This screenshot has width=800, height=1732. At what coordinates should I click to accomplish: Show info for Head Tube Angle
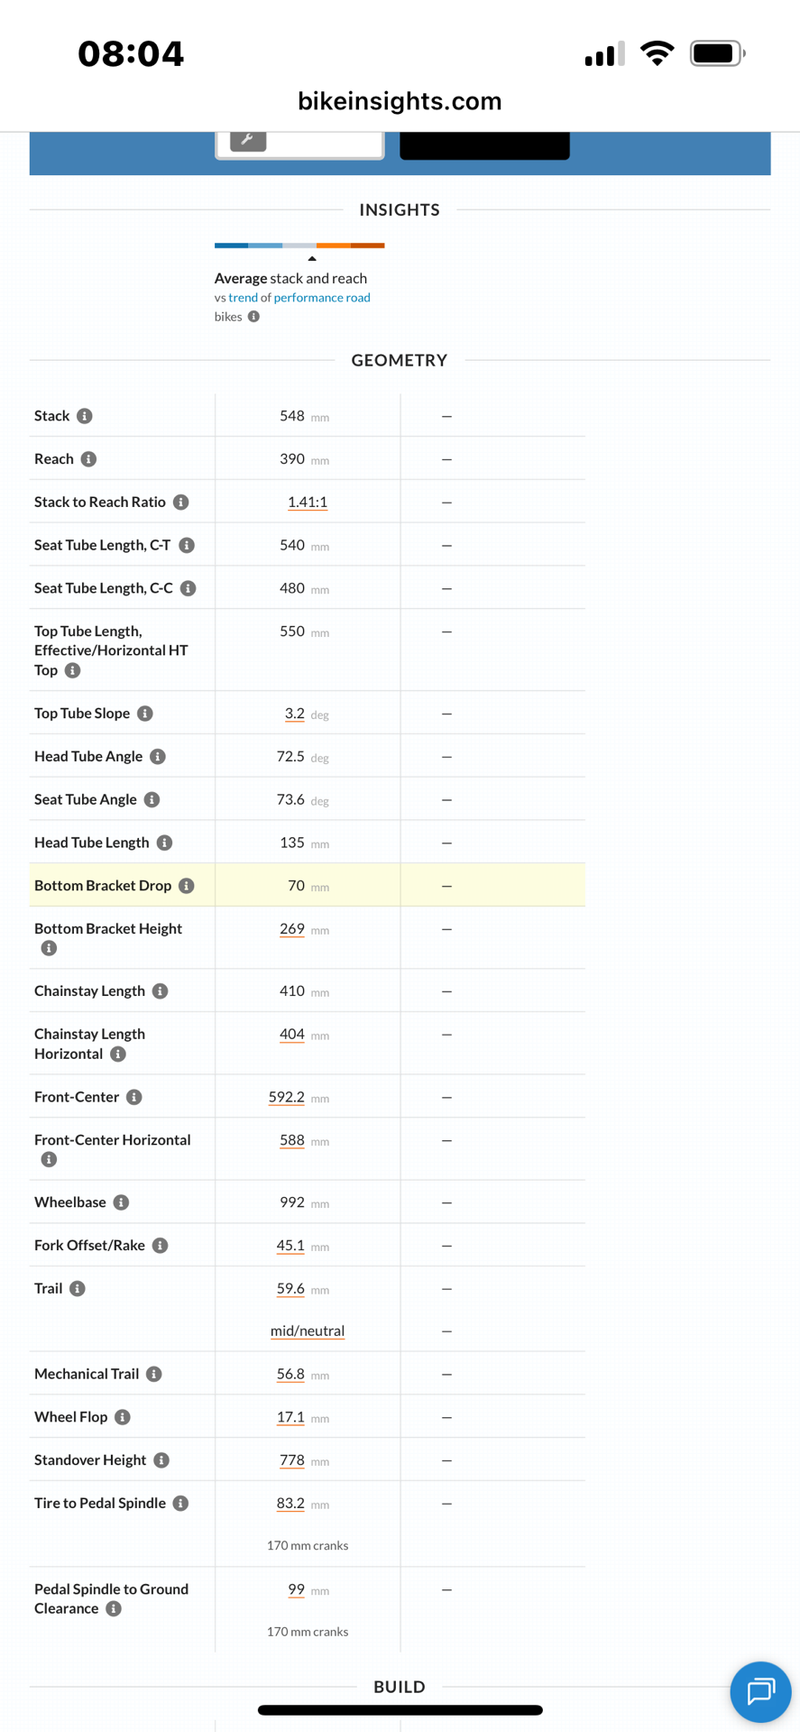[x=158, y=757]
